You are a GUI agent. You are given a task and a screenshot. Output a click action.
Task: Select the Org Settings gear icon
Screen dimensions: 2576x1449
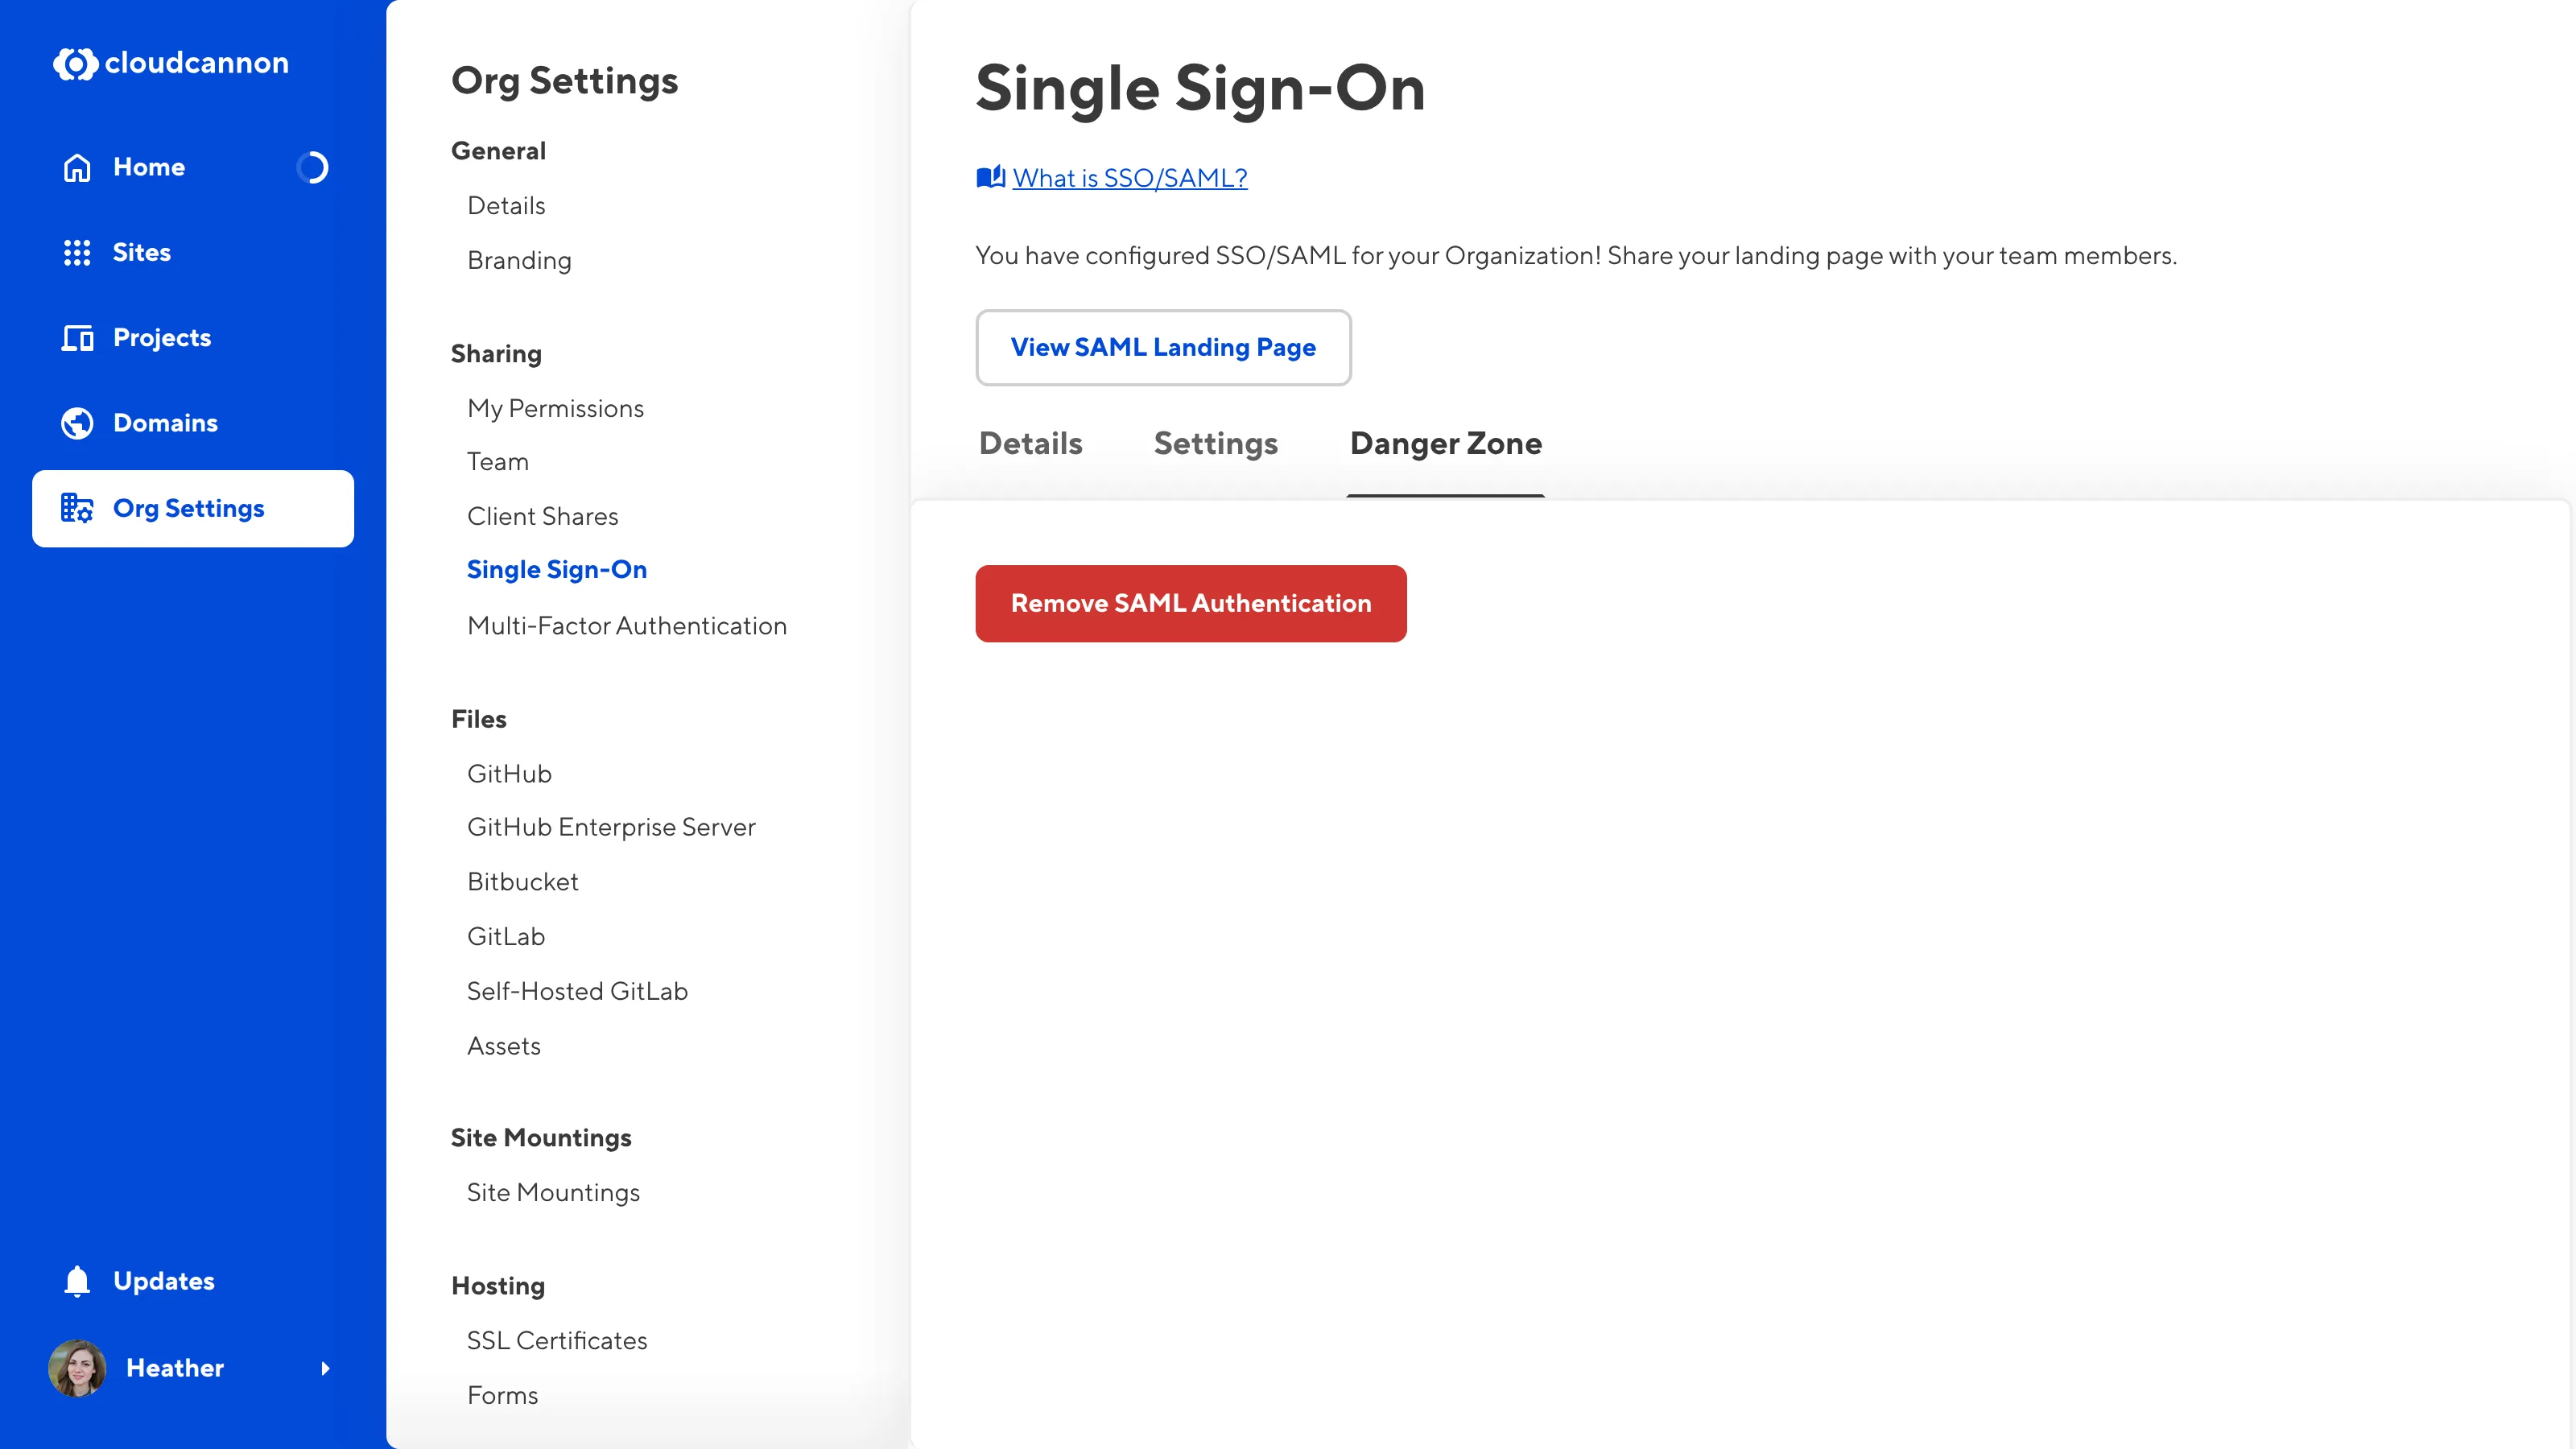(x=77, y=508)
